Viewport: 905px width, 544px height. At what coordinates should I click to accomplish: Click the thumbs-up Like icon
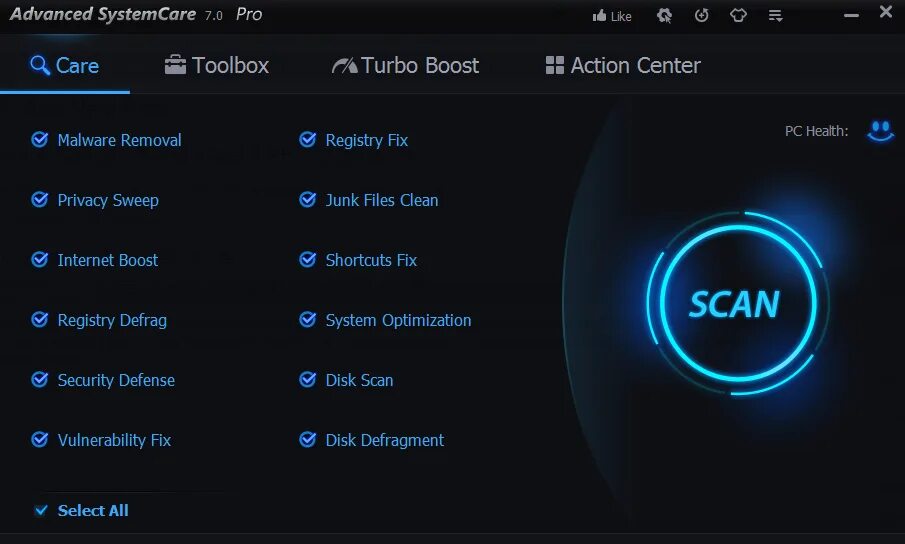coord(600,16)
